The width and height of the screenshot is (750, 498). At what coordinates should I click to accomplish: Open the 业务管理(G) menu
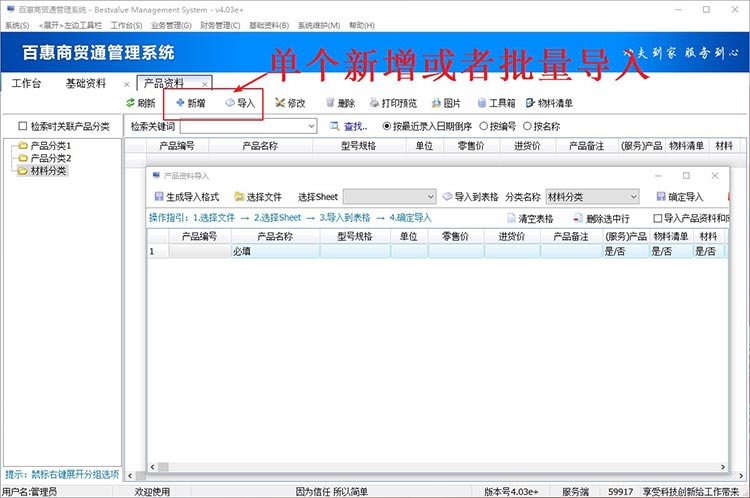coord(171,25)
